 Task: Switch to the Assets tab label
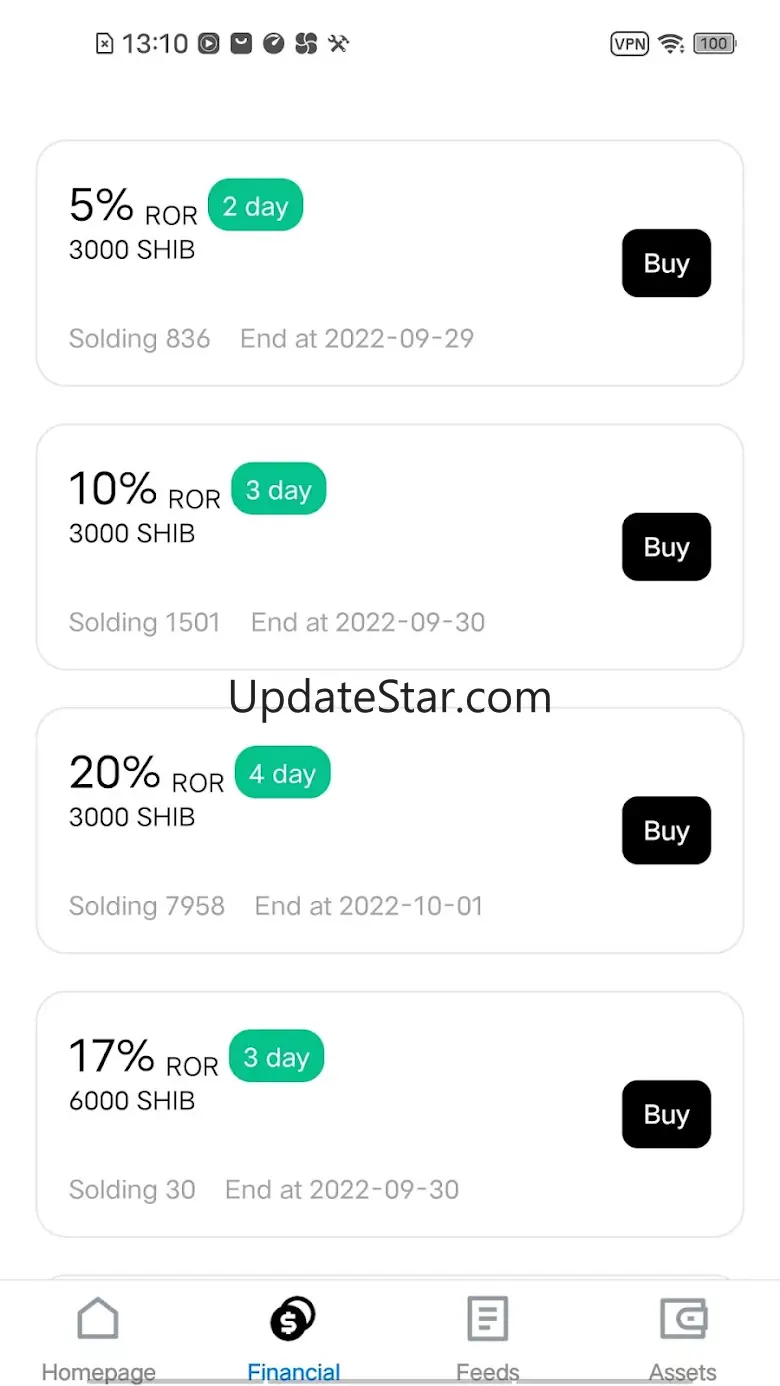pyautogui.click(x=683, y=1371)
